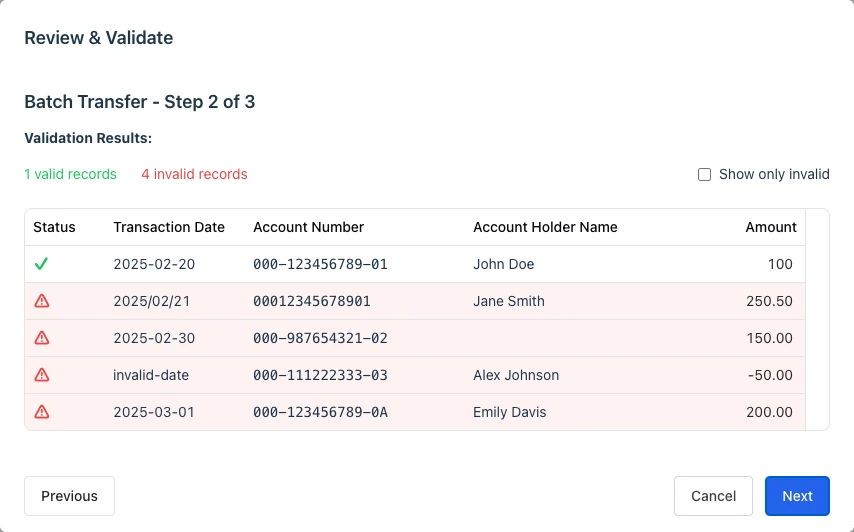
Task: Click the Batch Transfer - Step 2 of 3 heading
Action: (139, 102)
